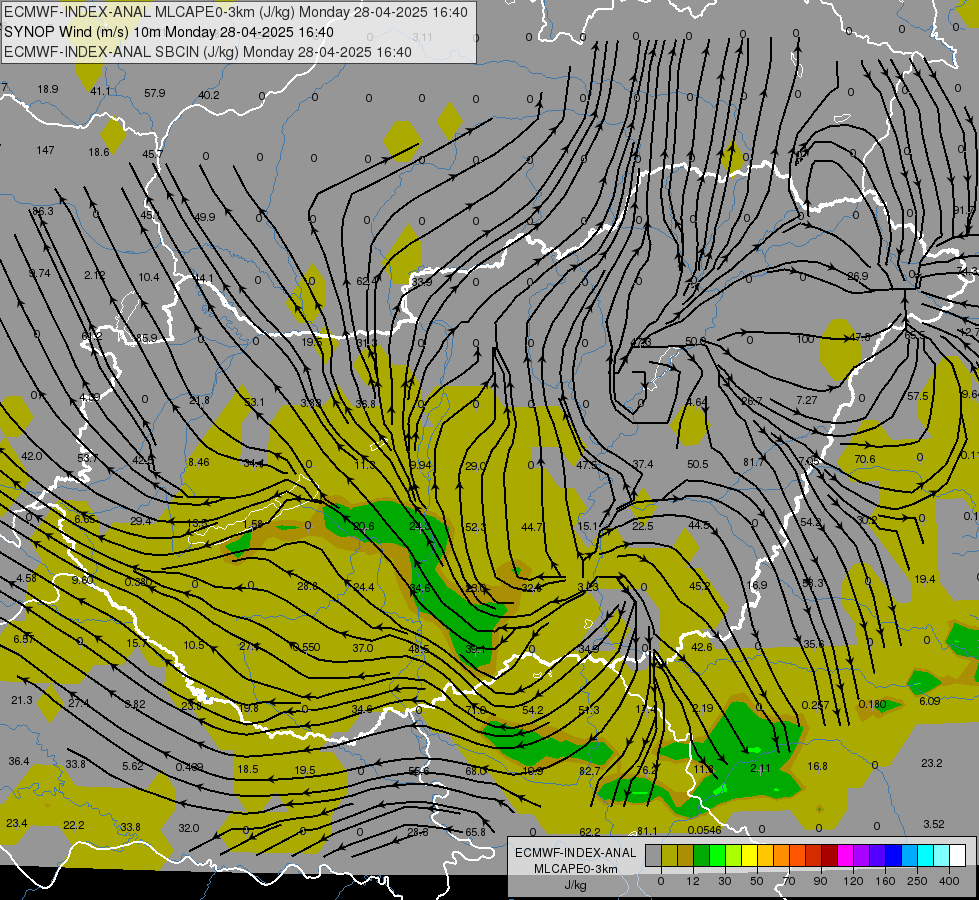979x900 pixels.
Task: Pick the bright green legend swatch
Action: tap(717, 855)
